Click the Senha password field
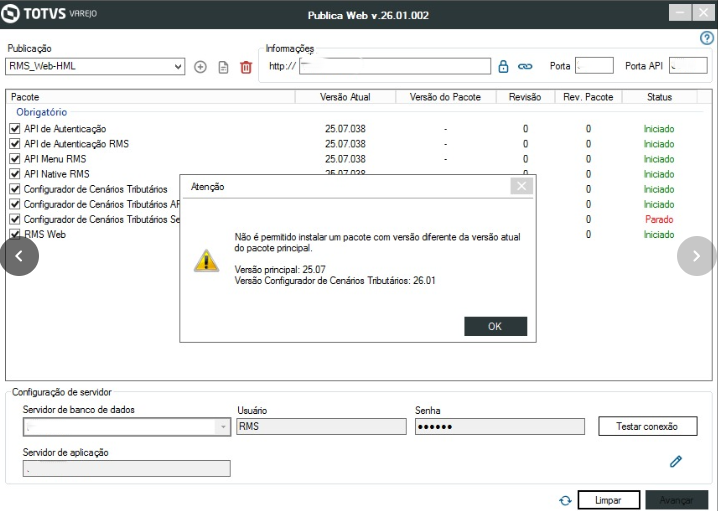 pos(500,426)
